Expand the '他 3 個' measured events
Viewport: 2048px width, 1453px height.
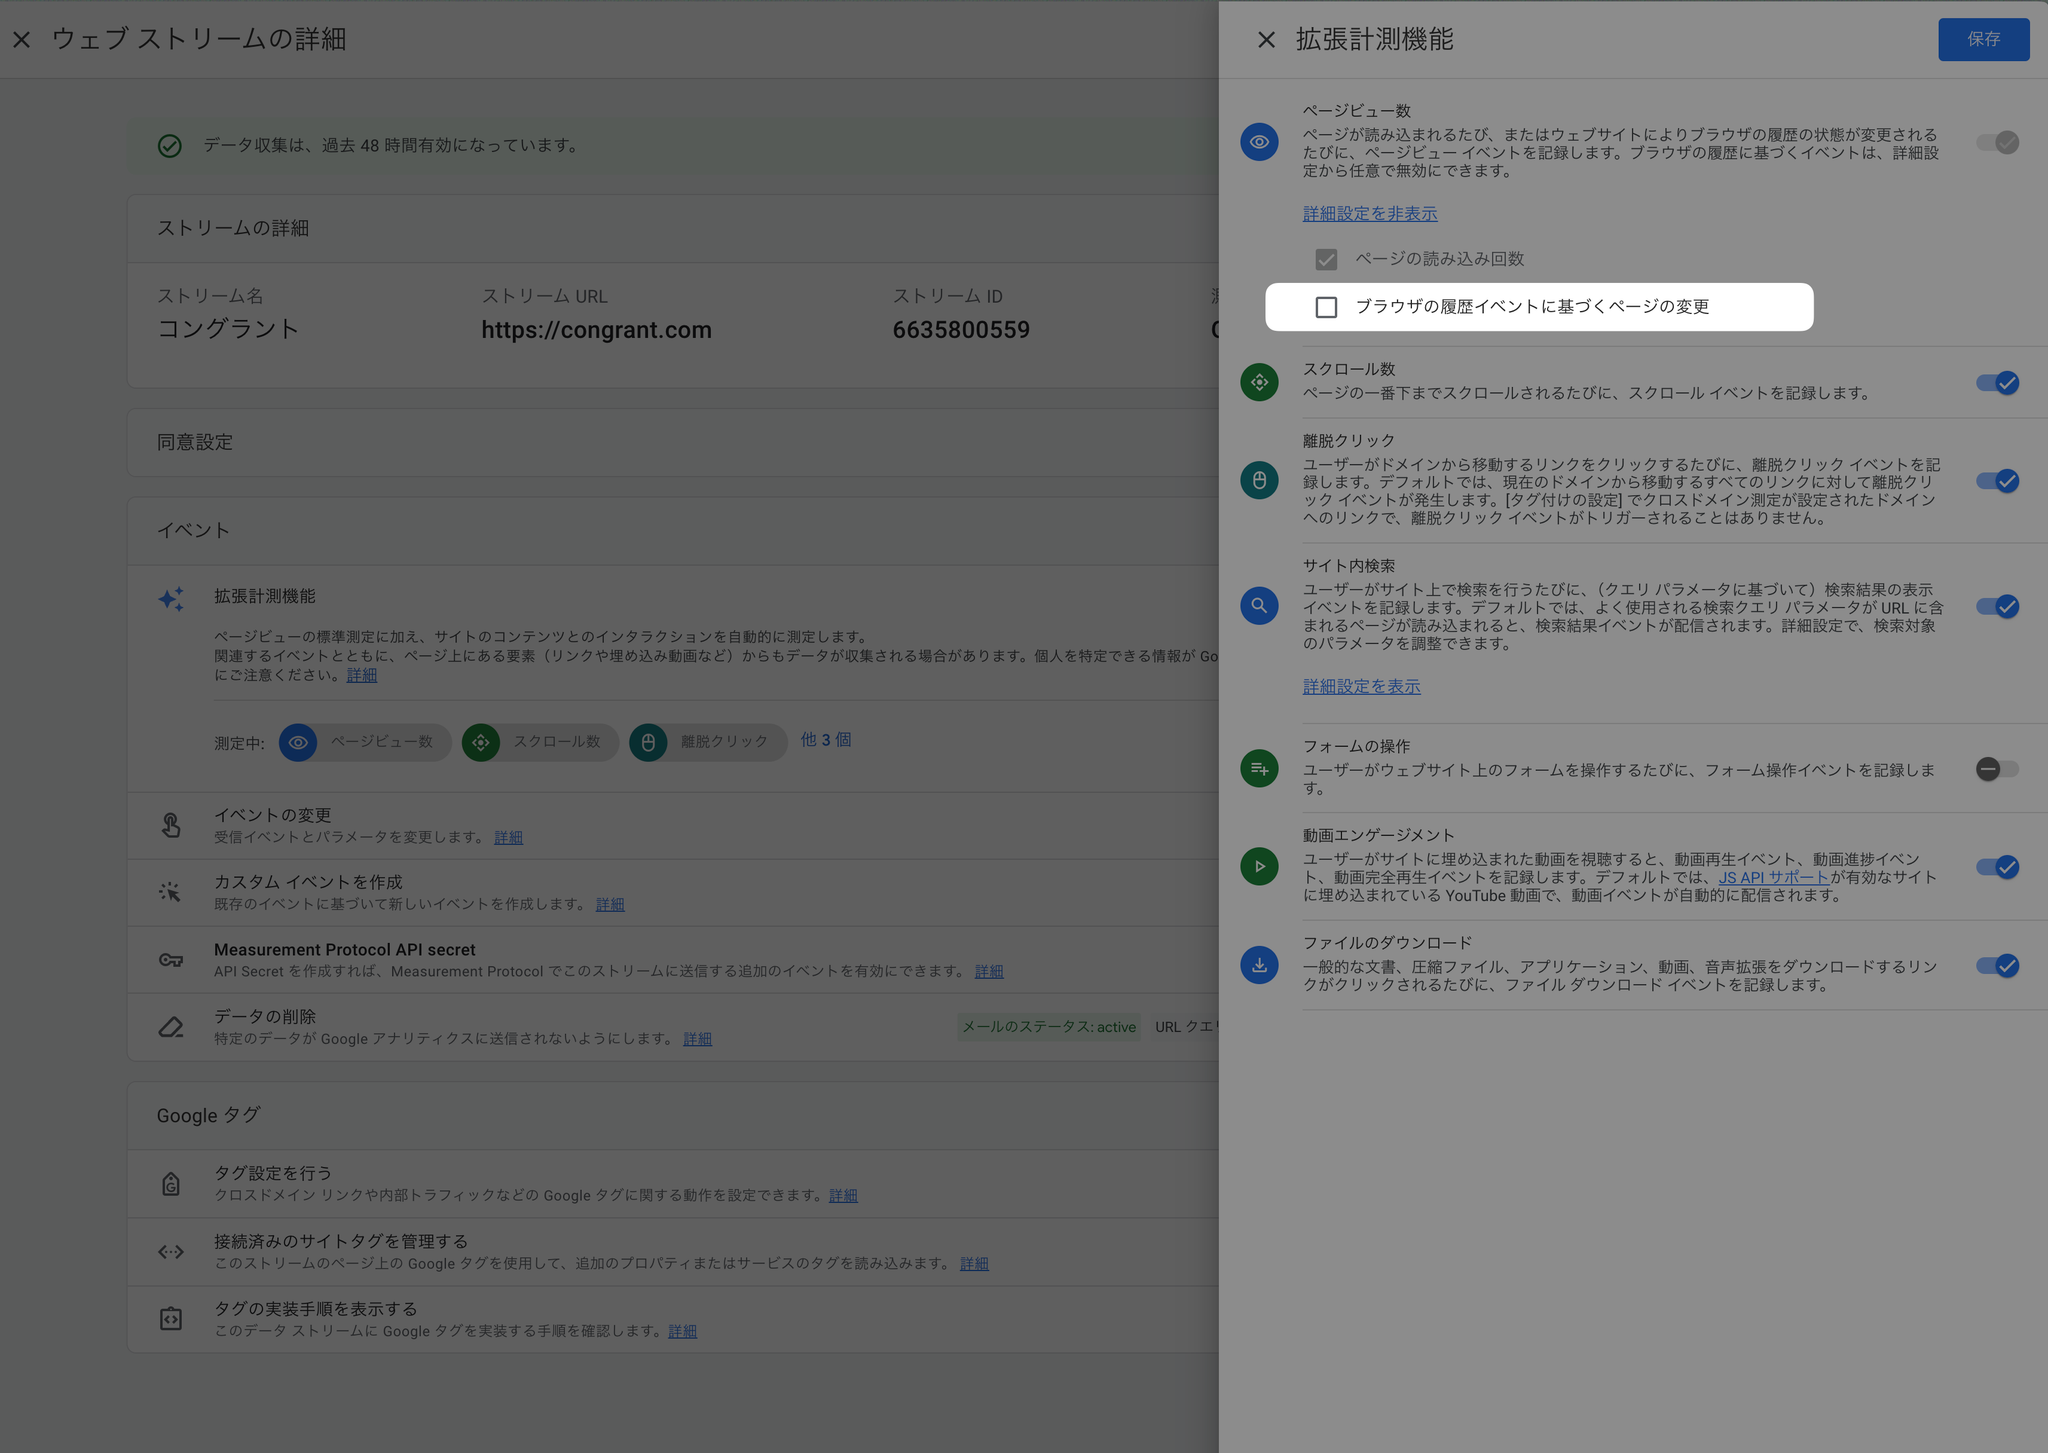pos(826,740)
